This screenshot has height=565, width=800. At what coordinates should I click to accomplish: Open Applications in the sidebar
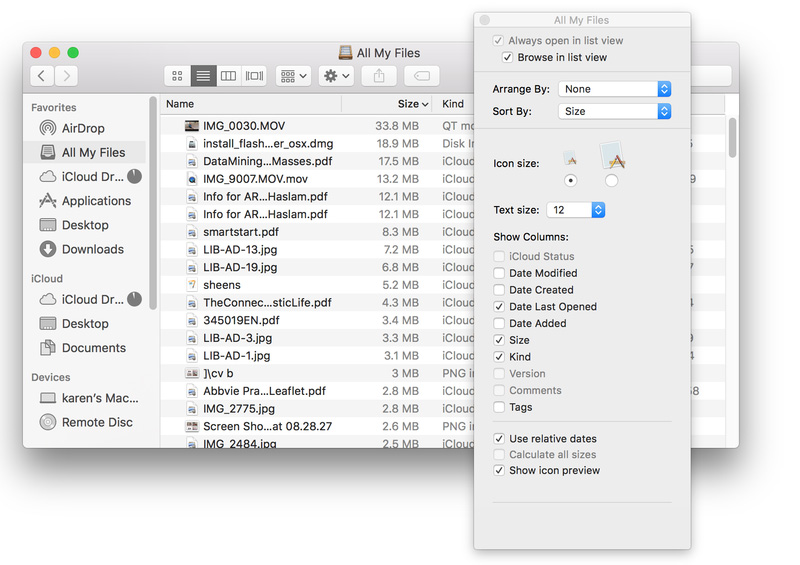(x=84, y=201)
